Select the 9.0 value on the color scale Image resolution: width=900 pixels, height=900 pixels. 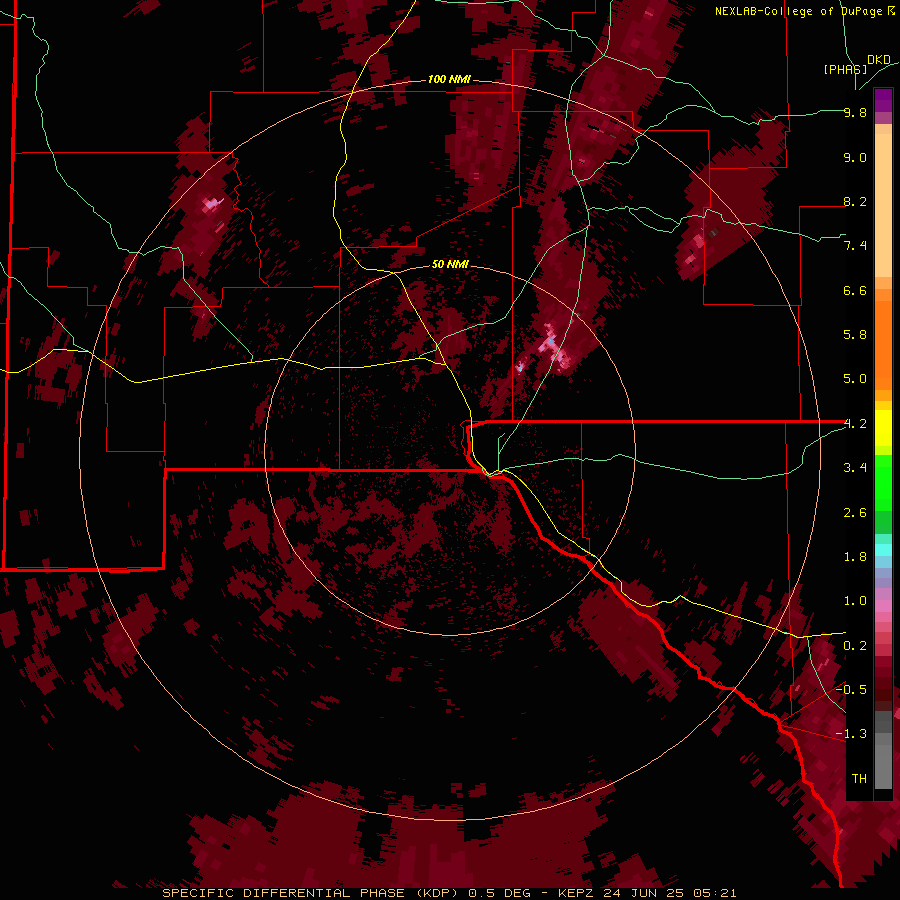pos(855,157)
